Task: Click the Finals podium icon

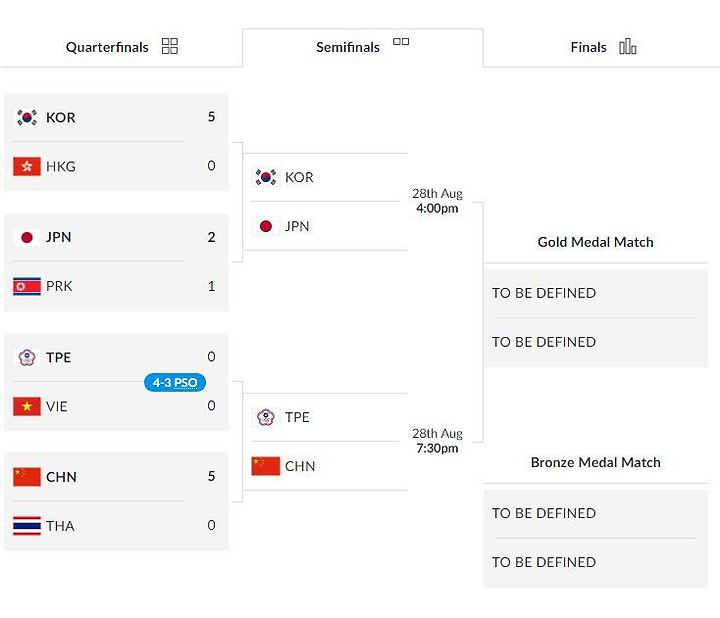Action: pyautogui.click(x=627, y=46)
